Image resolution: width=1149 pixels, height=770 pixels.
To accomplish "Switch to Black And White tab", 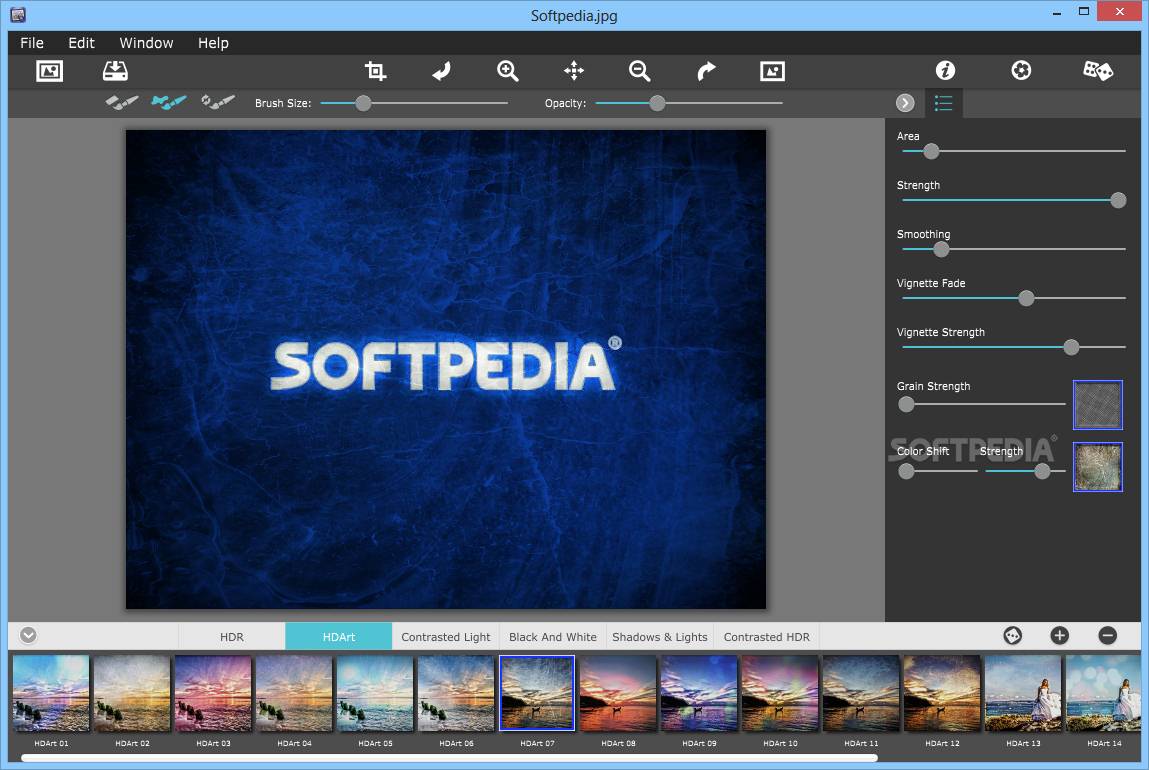I will [553, 637].
